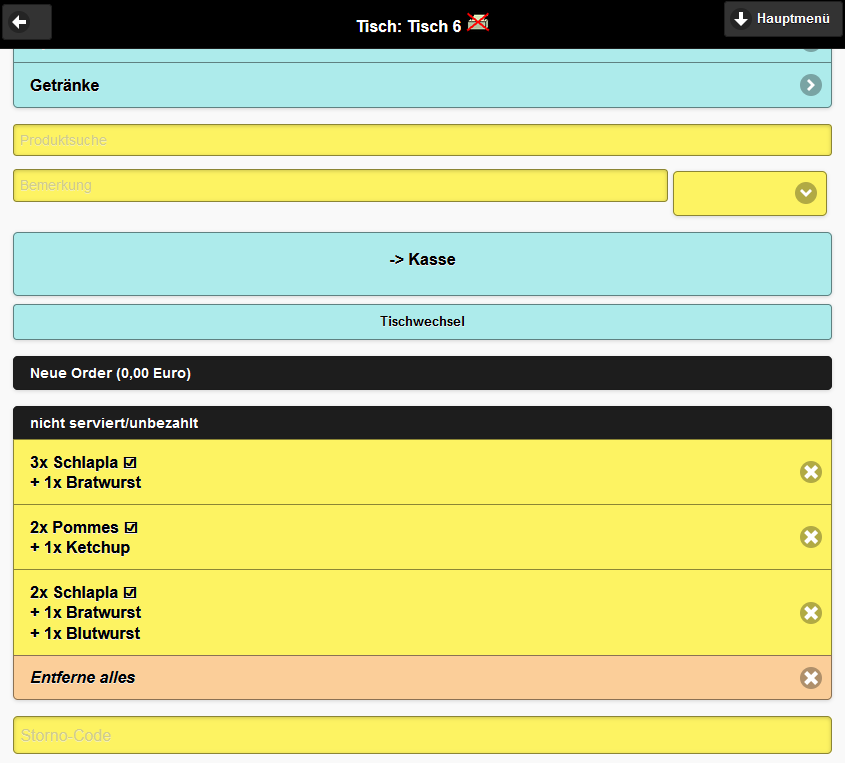845x763 pixels.
Task: Click the Bemerkung text field
Action: pos(340,185)
